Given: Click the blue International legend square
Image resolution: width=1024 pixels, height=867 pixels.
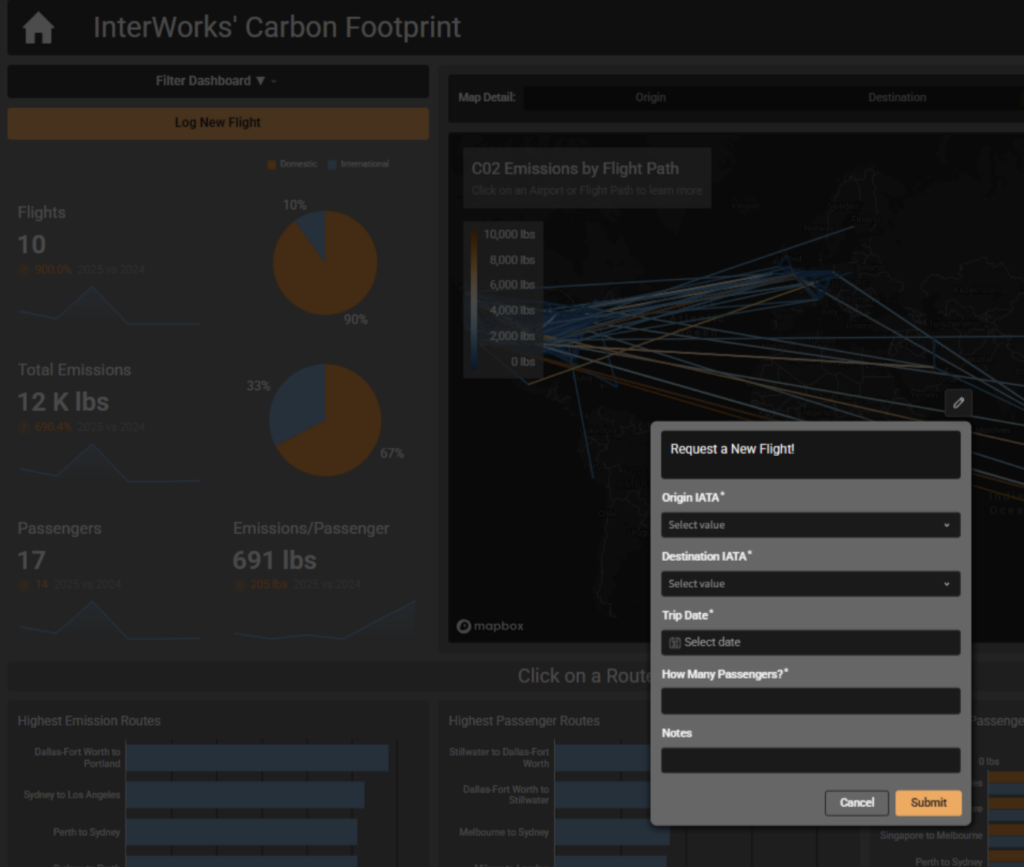Looking at the screenshot, I should point(332,164).
